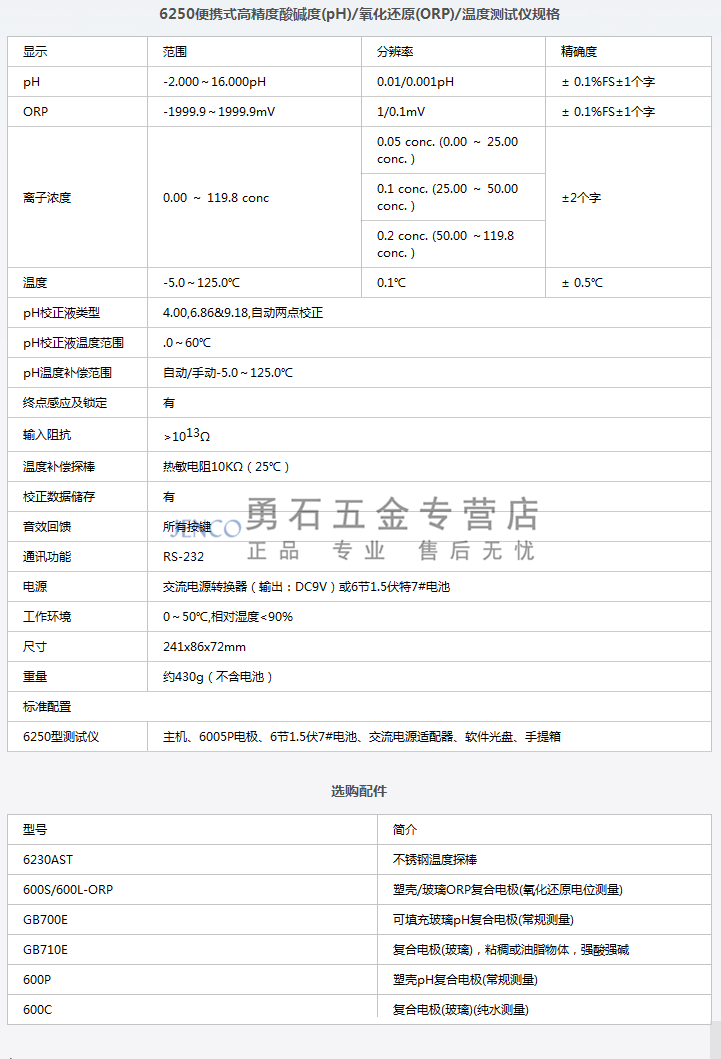Click the description '复合电极(玻璃)(纯水测量)'
The height and width of the screenshot is (1059, 721).
click(461, 1010)
